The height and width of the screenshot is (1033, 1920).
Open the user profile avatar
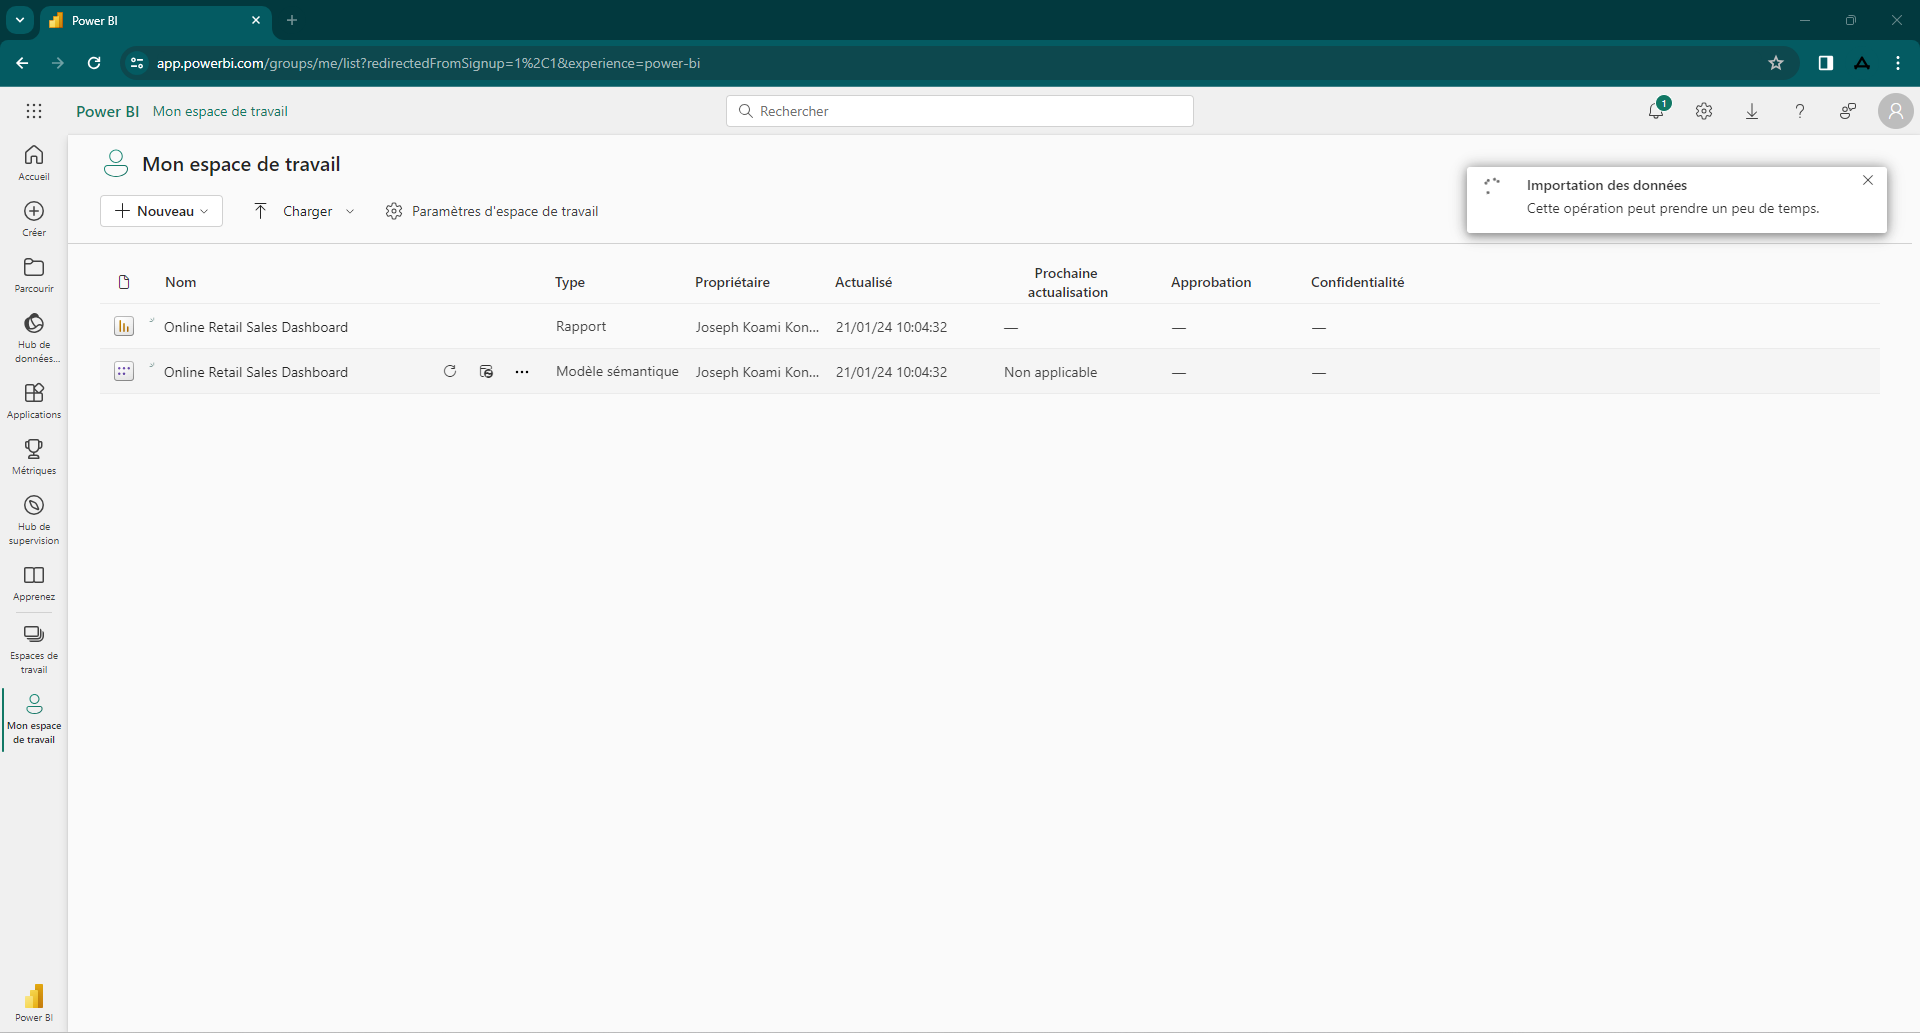coord(1895,111)
